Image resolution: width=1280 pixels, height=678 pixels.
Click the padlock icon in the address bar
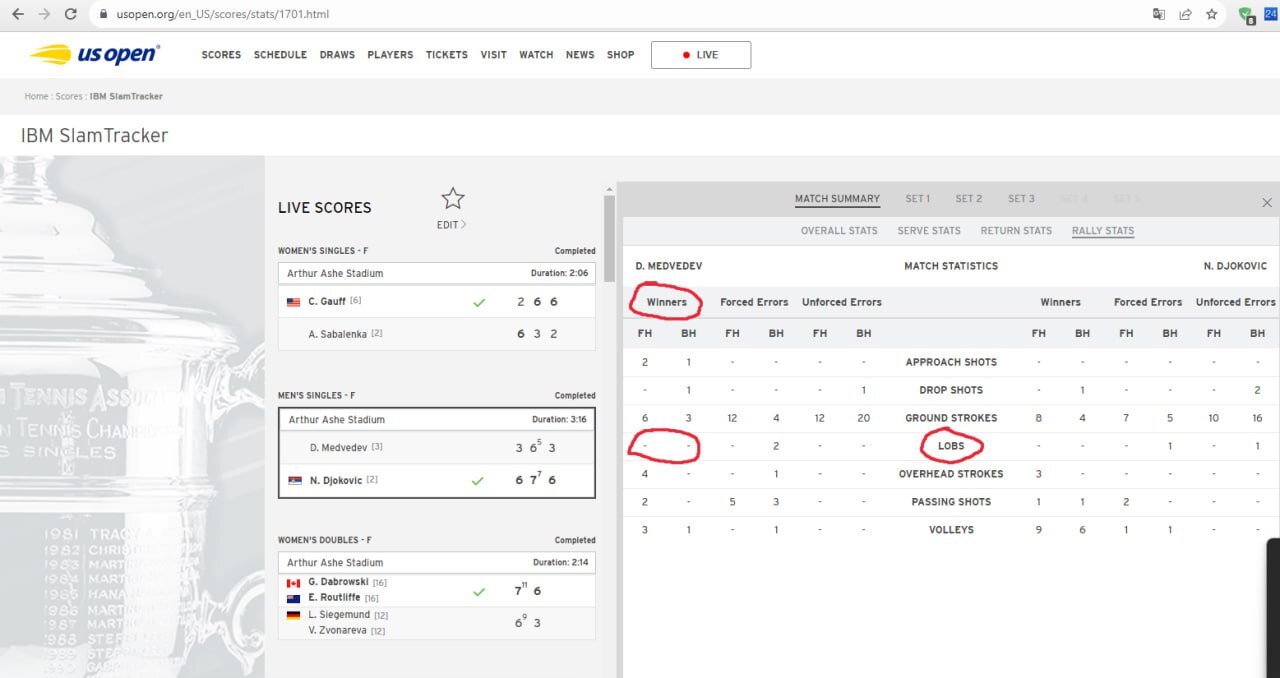click(x=103, y=15)
